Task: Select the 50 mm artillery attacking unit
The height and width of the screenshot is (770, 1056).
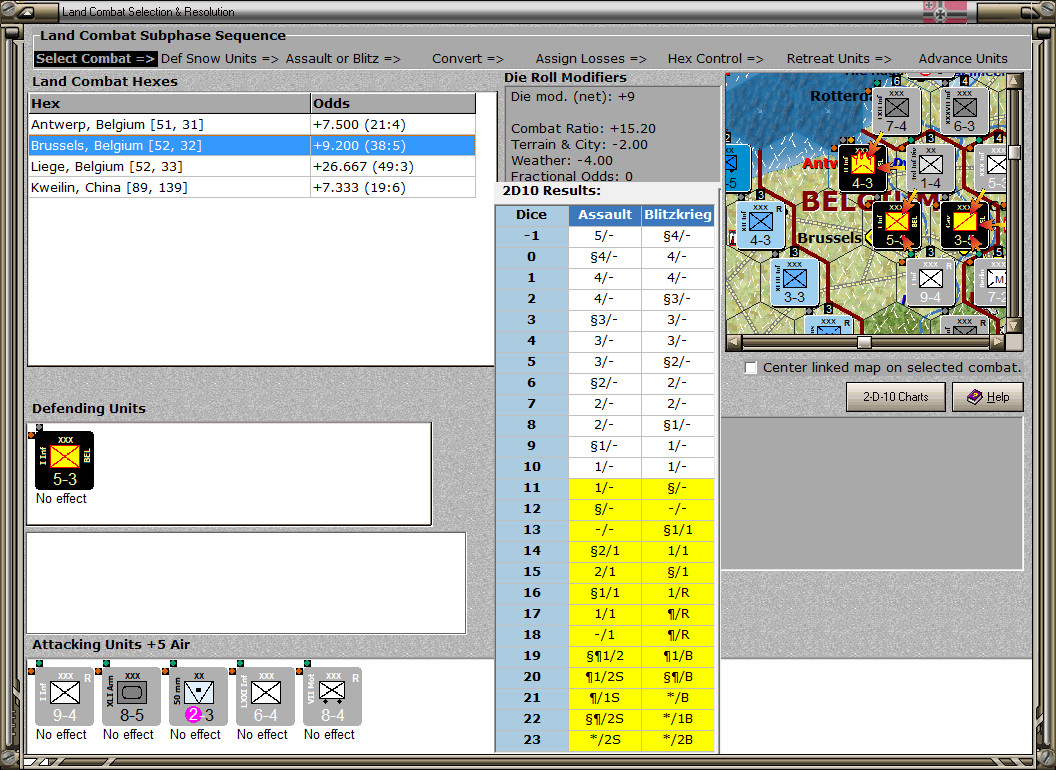Action: click(x=199, y=697)
